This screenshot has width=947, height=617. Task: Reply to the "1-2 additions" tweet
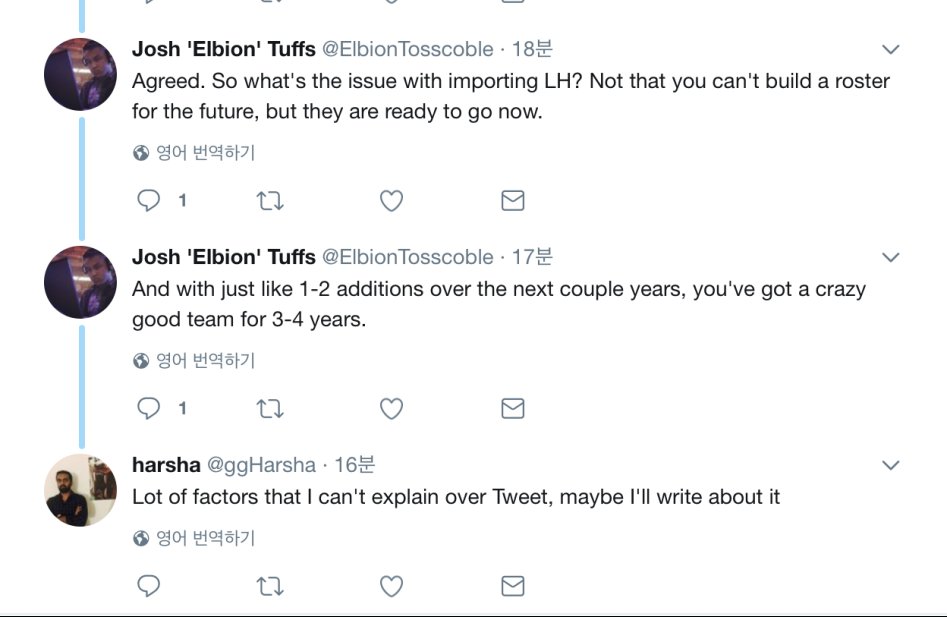point(149,408)
